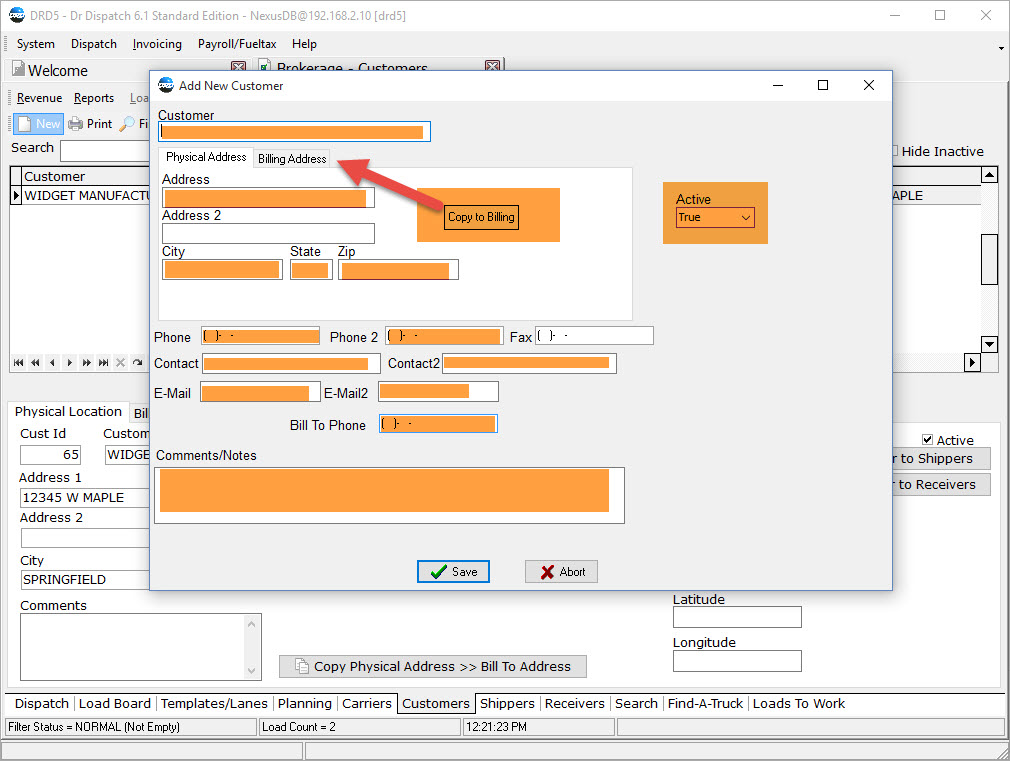Open the Receivers bottom tab
Screen dimensions: 1010x761
[x=575, y=703]
